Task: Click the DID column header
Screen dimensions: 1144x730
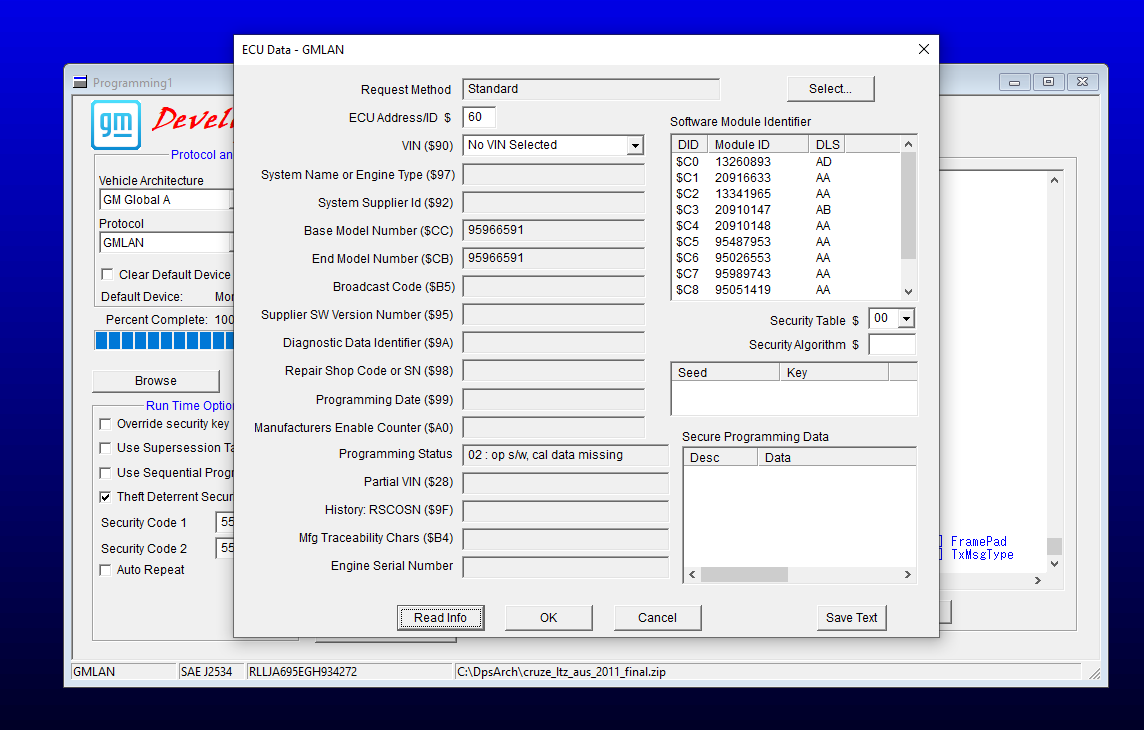Action: point(689,144)
